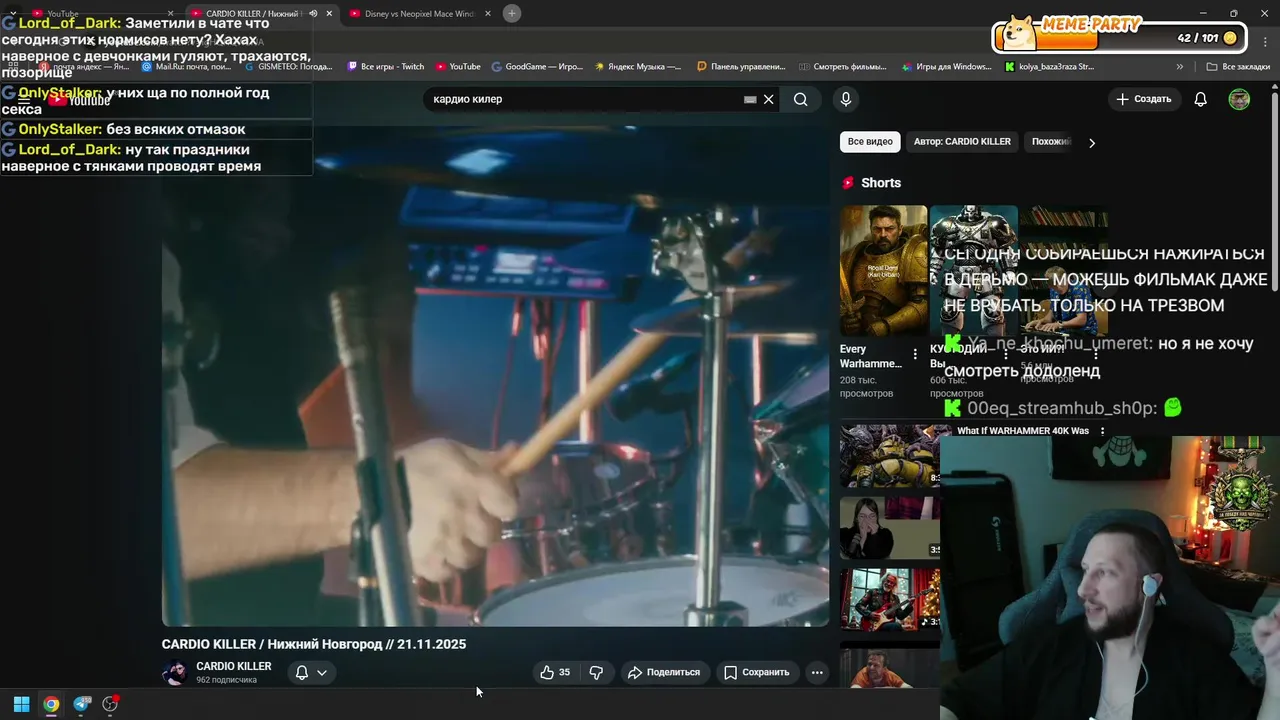Screen dimensions: 1280x720
Task: Start voice search with microphone icon
Action: coord(845,99)
